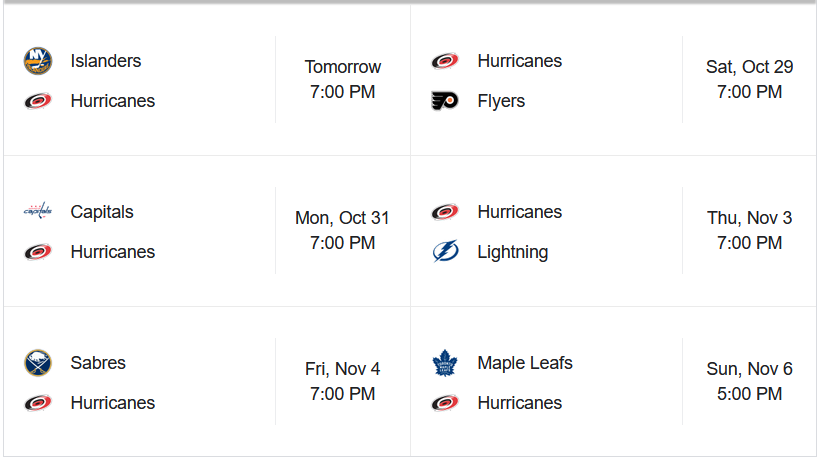Image resolution: width=817 pixels, height=457 pixels.
Task: Click the Islanders team logo
Action: click(38, 61)
